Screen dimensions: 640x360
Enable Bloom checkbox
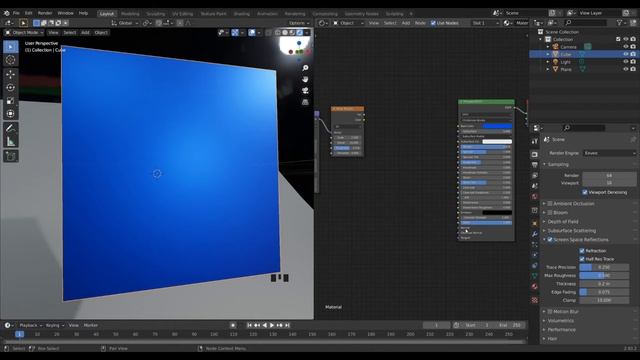(x=550, y=212)
